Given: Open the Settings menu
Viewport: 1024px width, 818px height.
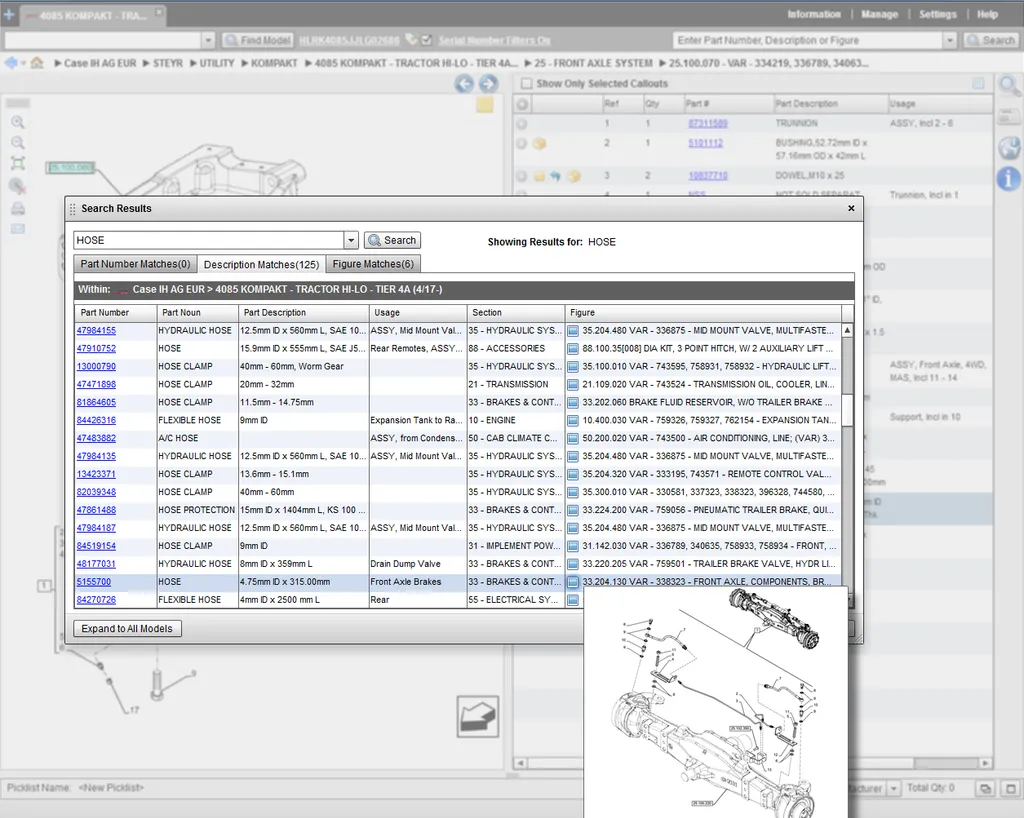Looking at the screenshot, I should click(937, 14).
